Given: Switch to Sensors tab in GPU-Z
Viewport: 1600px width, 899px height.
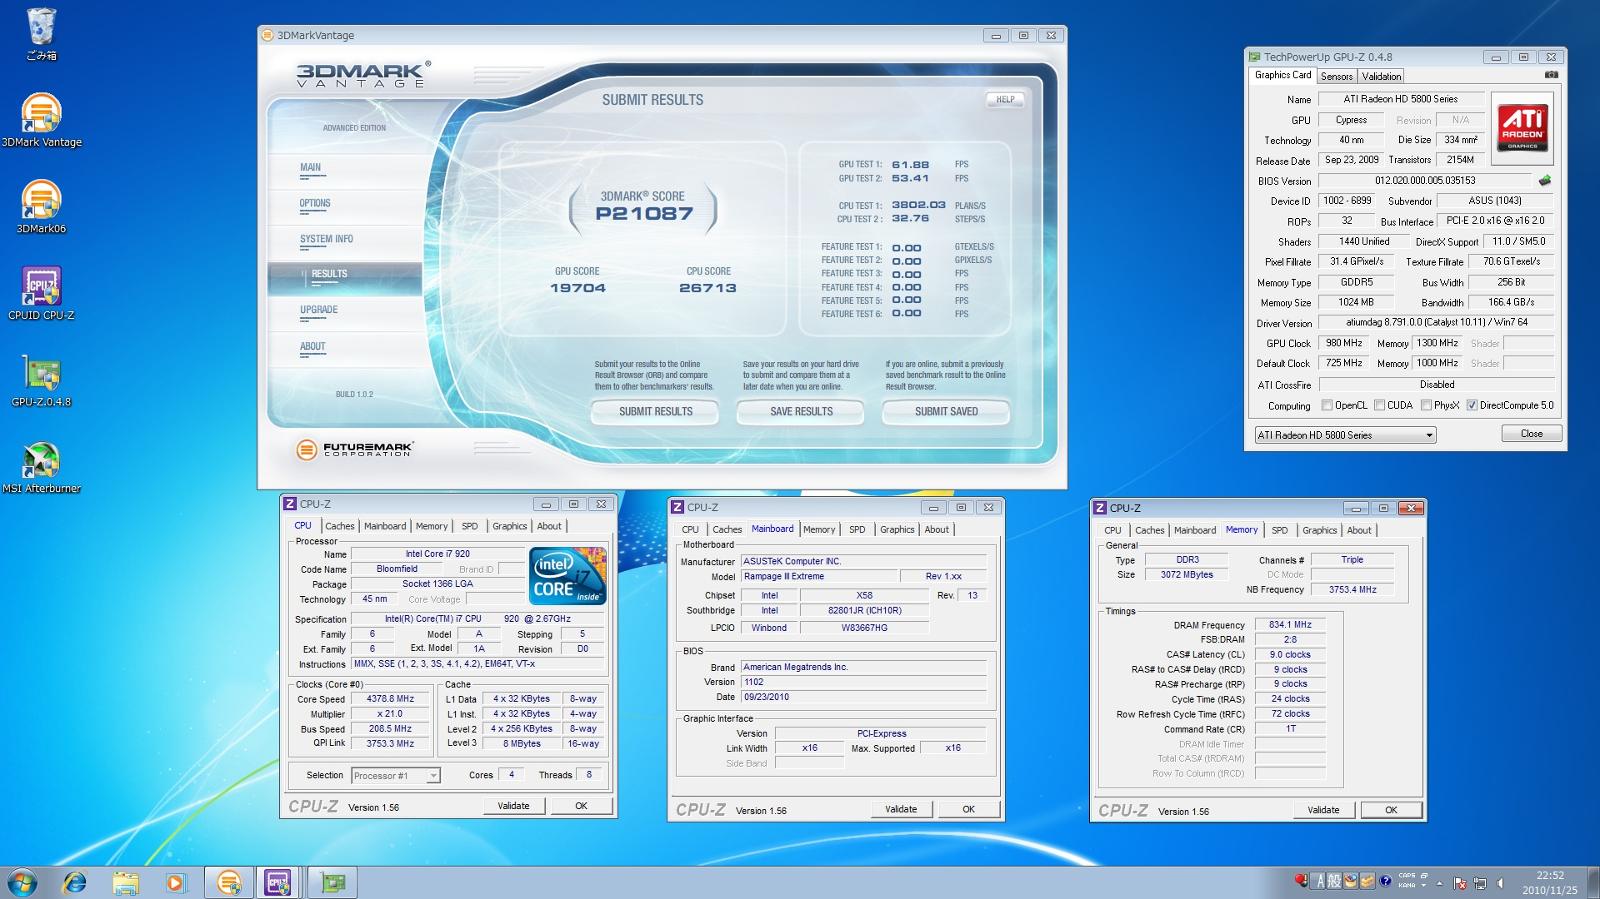Looking at the screenshot, I should 1336,77.
